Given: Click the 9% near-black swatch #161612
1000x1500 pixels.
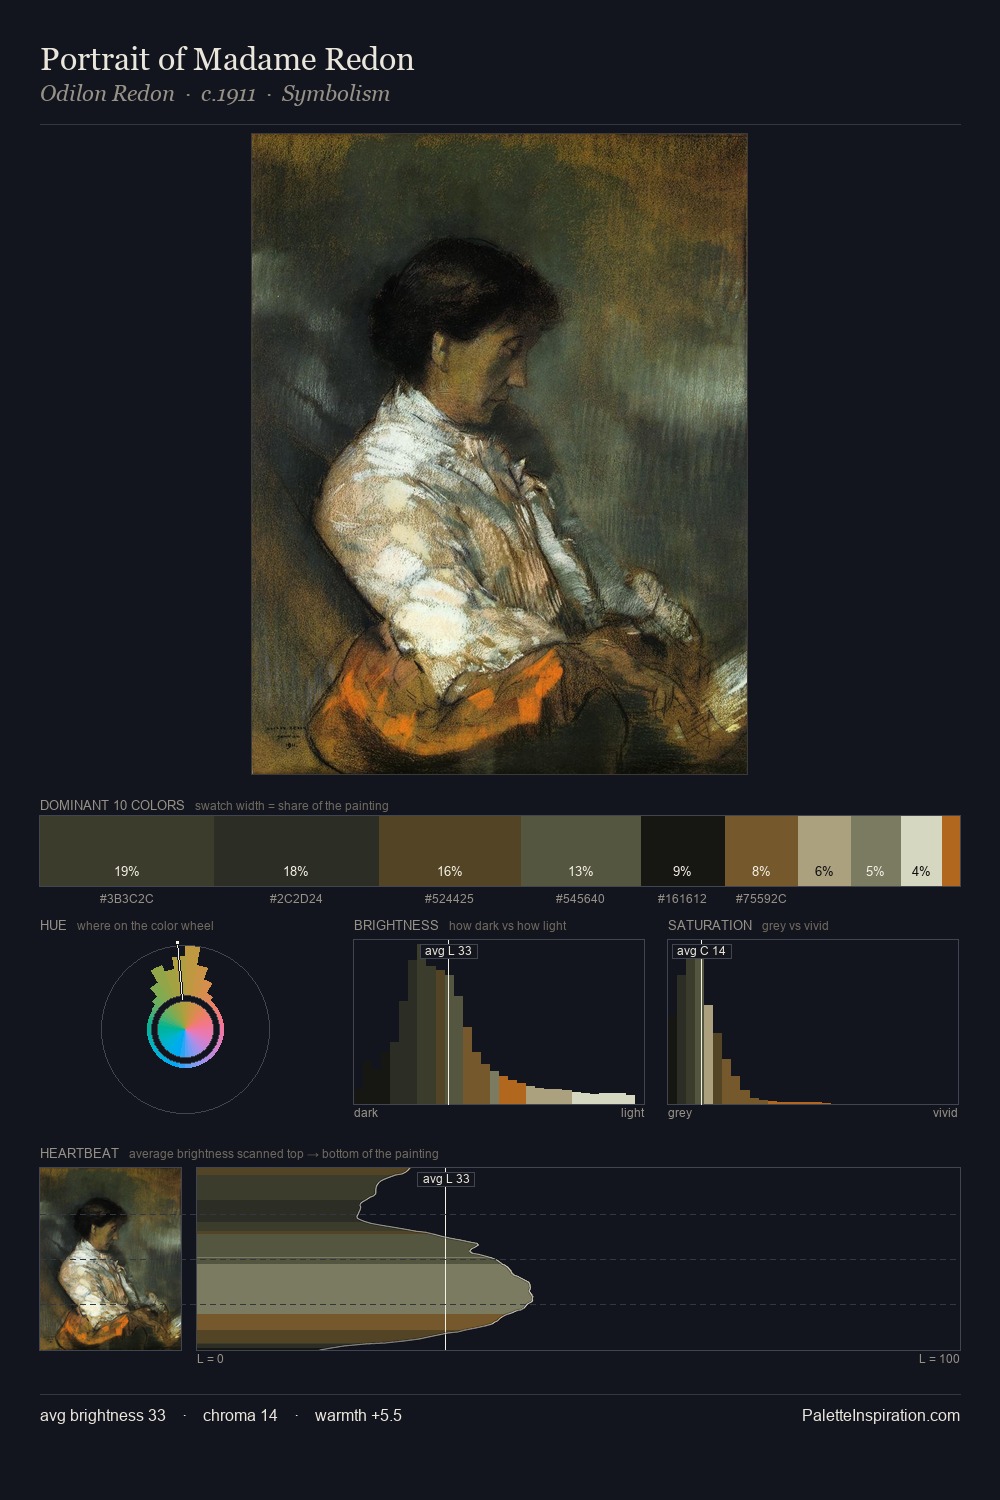Looking at the screenshot, I should pyautogui.click(x=683, y=851).
